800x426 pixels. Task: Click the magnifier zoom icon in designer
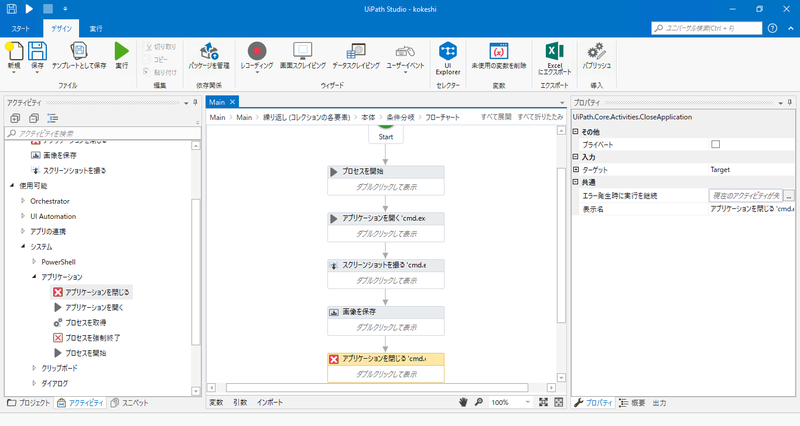click(479, 402)
